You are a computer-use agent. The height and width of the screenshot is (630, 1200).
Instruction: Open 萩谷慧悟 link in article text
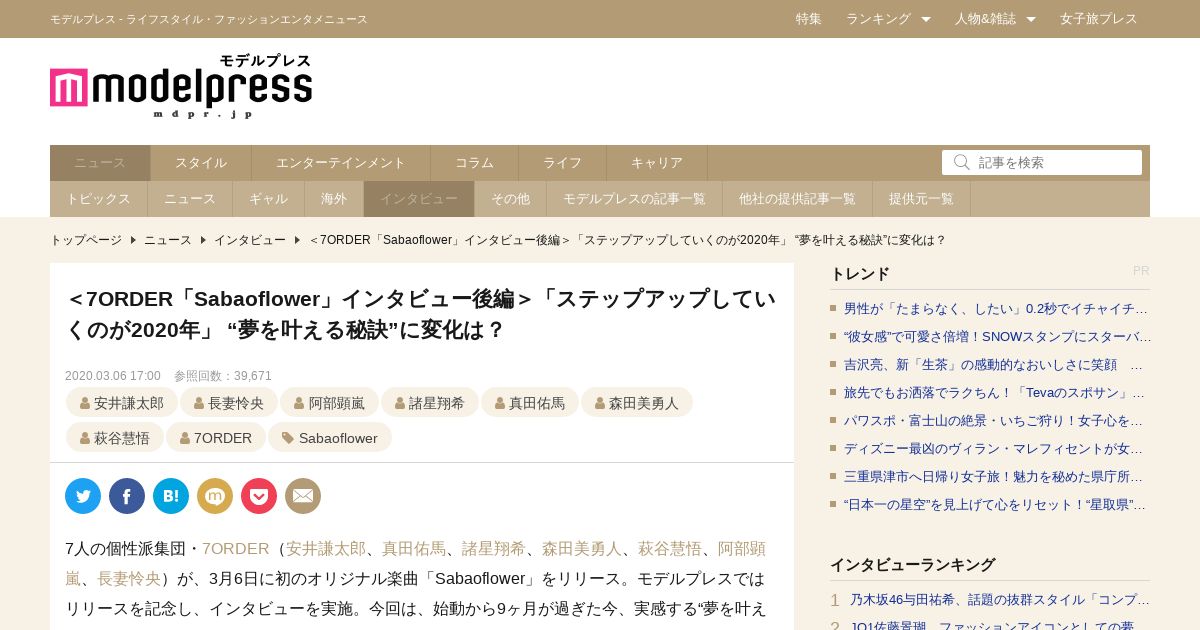670,548
